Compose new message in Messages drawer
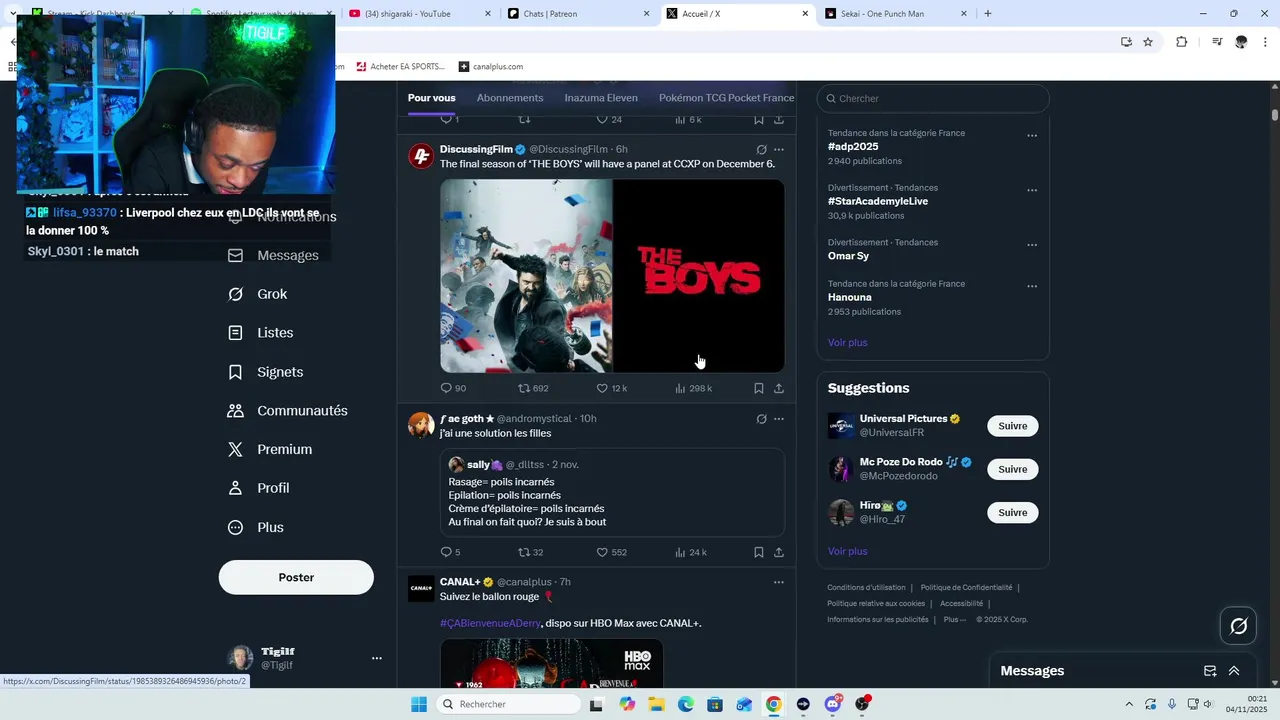Viewport: 1280px width, 720px height. [x=1210, y=671]
